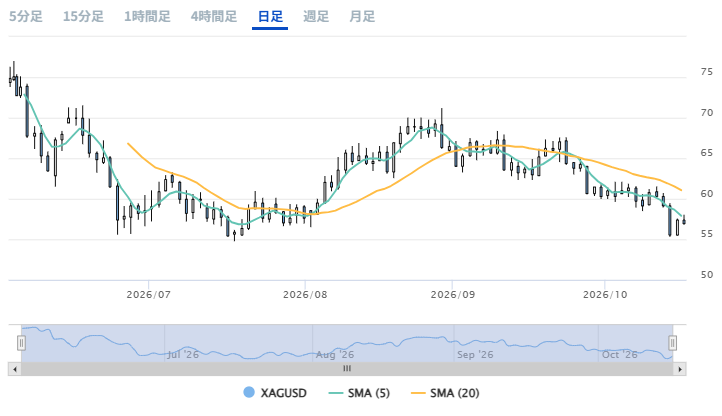Screen dimensions: 722x416
Task: Toggle XAGUSD series in legend
Action: pos(275,393)
